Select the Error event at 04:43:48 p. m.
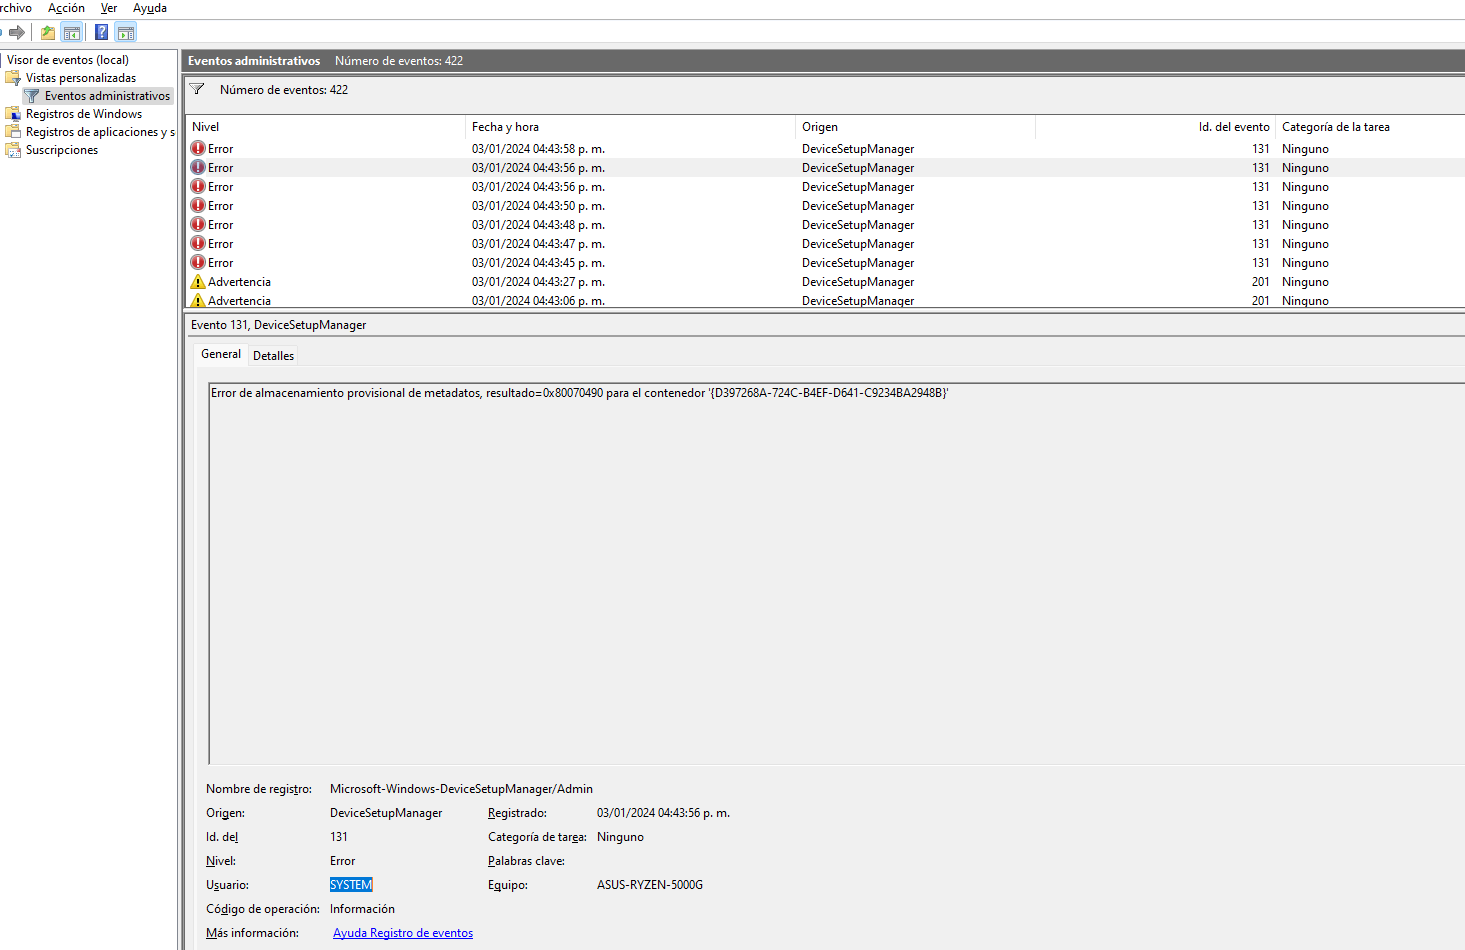Image resolution: width=1465 pixels, height=950 pixels. point(825,224)
